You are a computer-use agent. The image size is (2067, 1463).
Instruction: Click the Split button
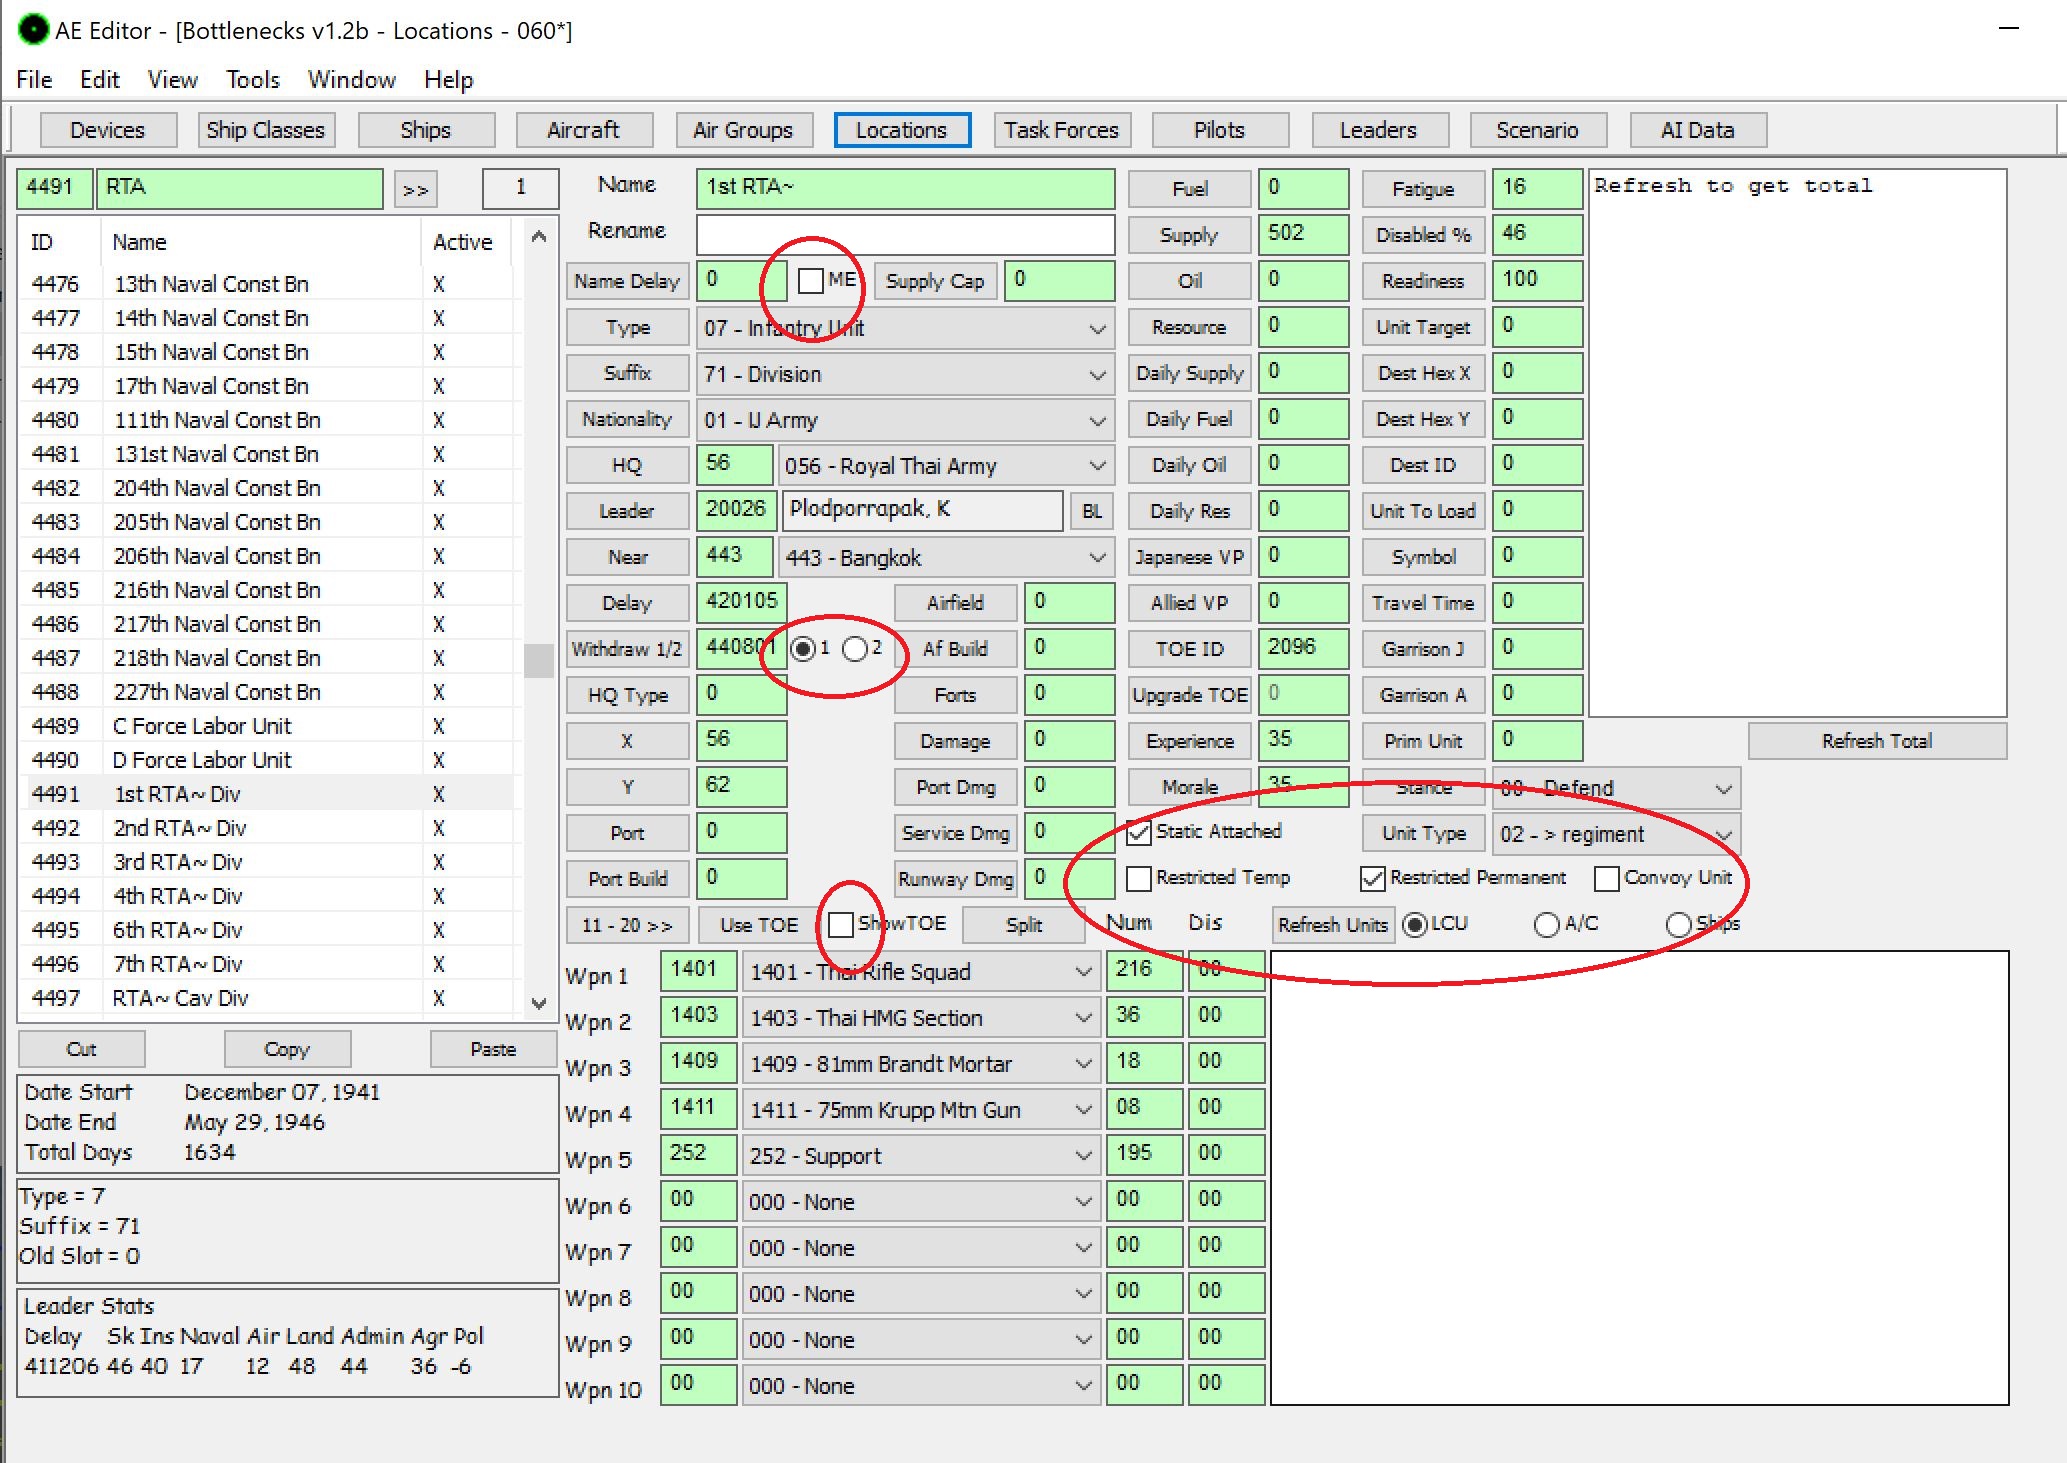[1023, 925]
